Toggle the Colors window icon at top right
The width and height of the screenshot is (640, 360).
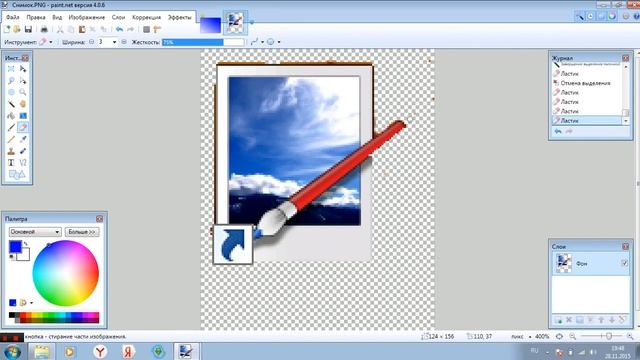click(x=612, y=16)
